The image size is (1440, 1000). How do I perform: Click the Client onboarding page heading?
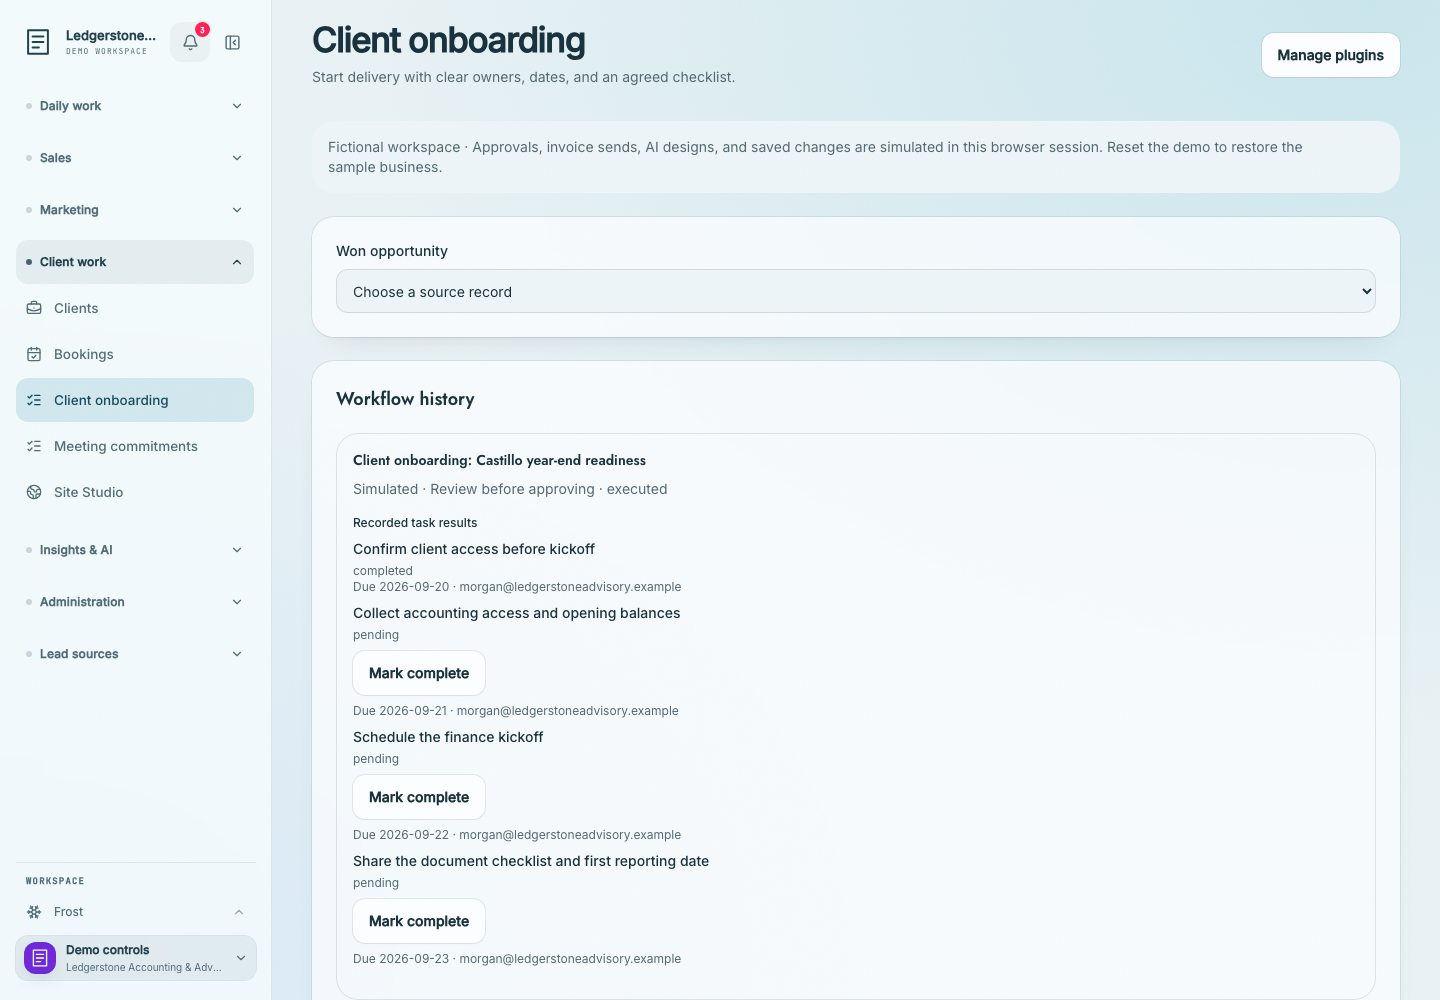coord(449,40)
